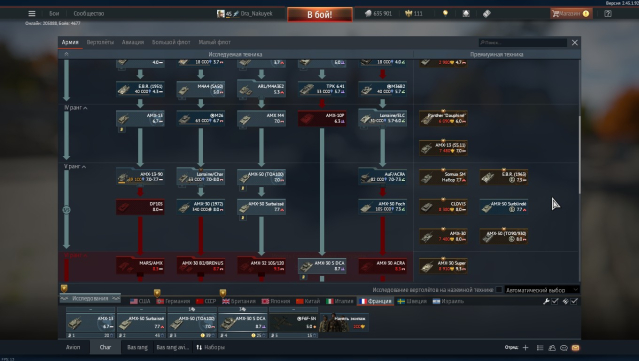Click the light bulb icon in top bar

pyautogui.click(x=445, y=13)
